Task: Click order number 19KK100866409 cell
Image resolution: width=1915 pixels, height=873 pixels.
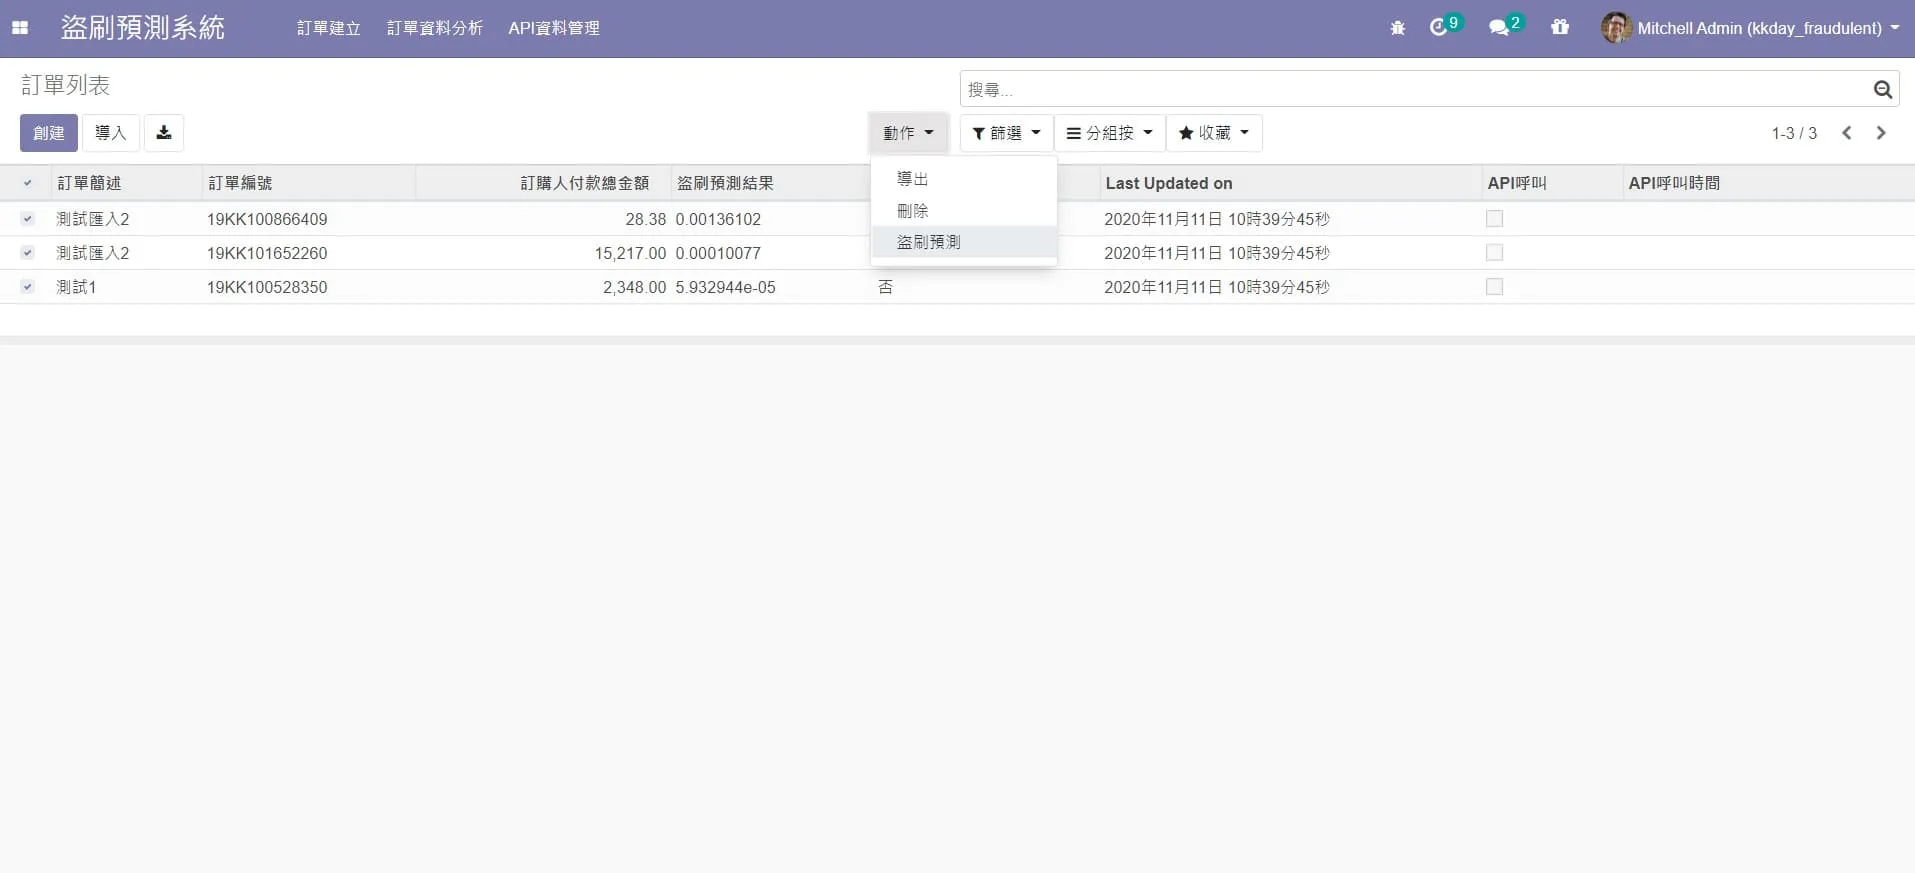Action: (x=267, y=219)
